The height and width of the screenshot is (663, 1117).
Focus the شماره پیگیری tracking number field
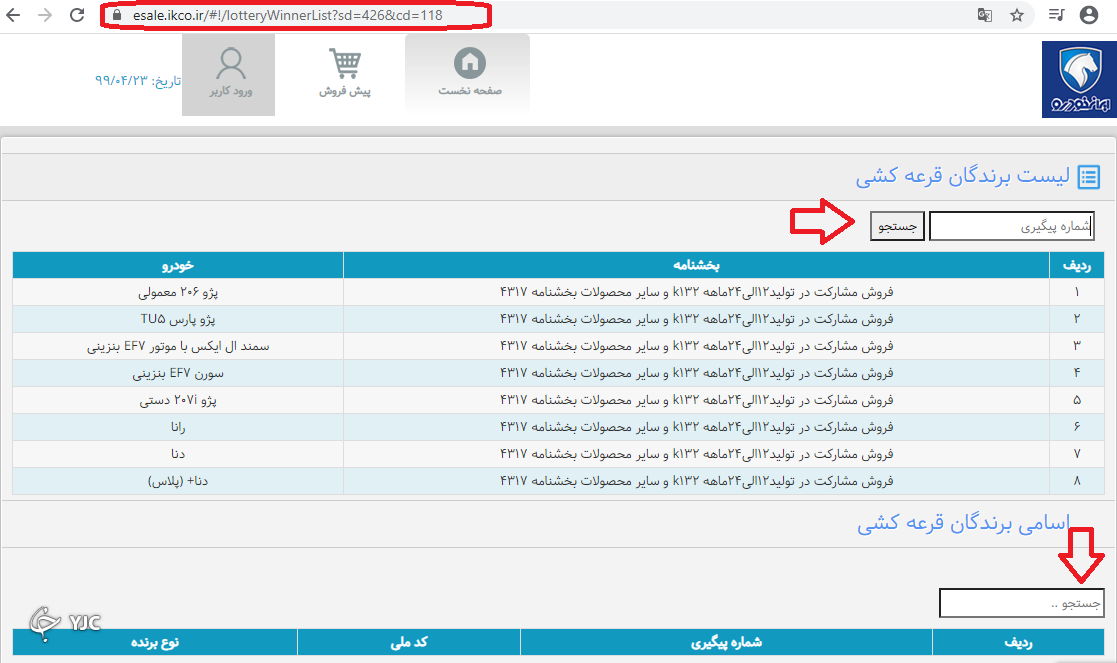click(x=1011, y=227)
